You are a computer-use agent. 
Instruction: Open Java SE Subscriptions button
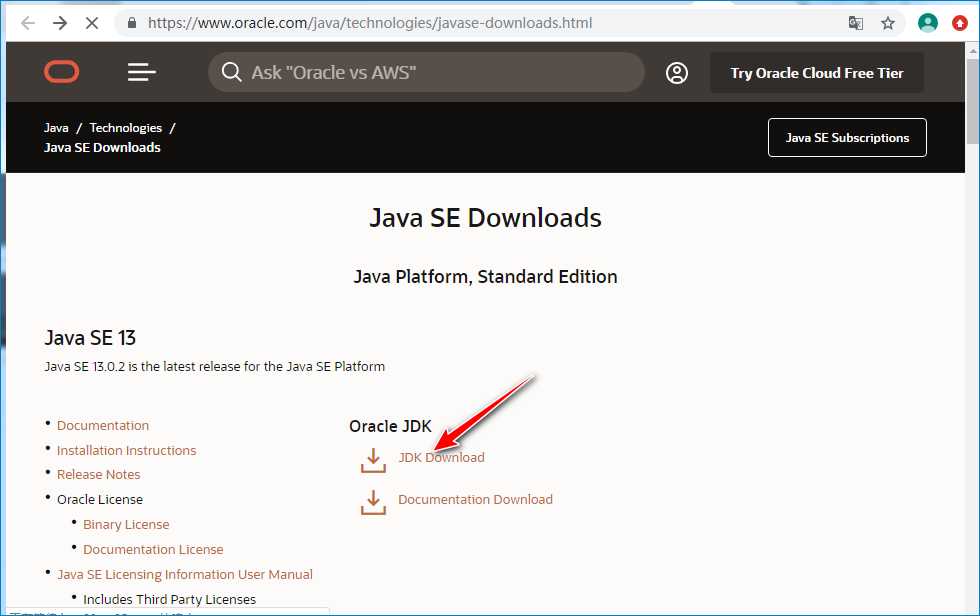pos(847,137)
